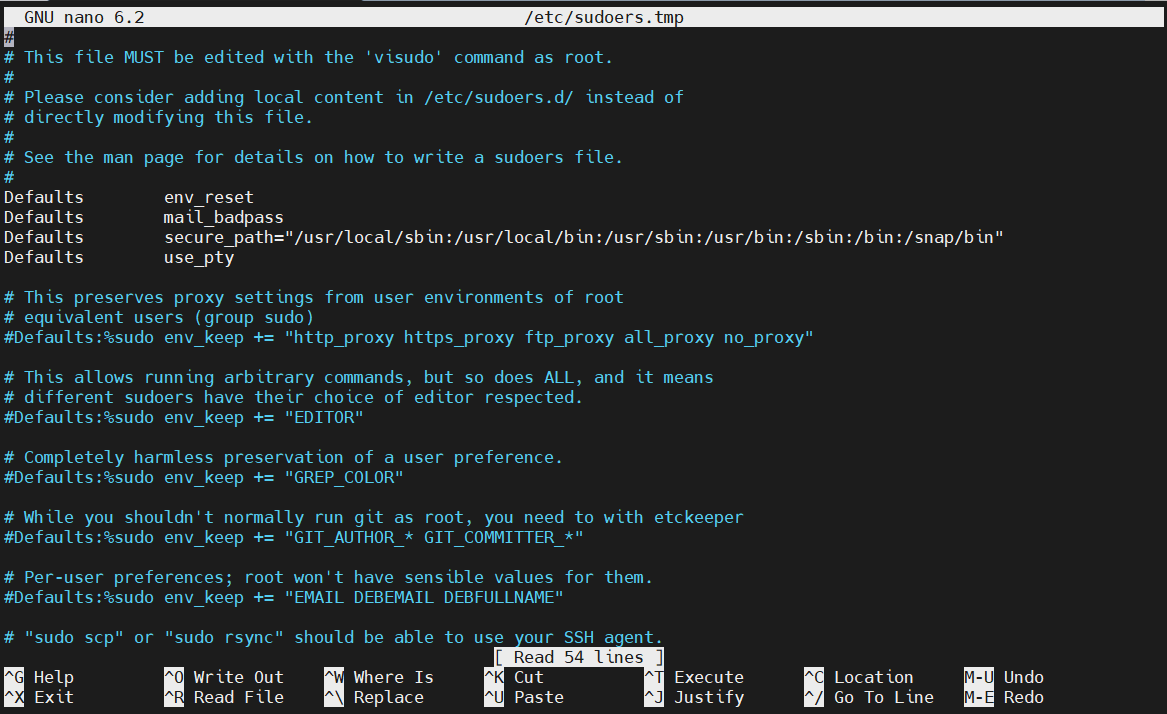
Task: Open the Where Is search prompt
Action: click(x=380, y=677)
